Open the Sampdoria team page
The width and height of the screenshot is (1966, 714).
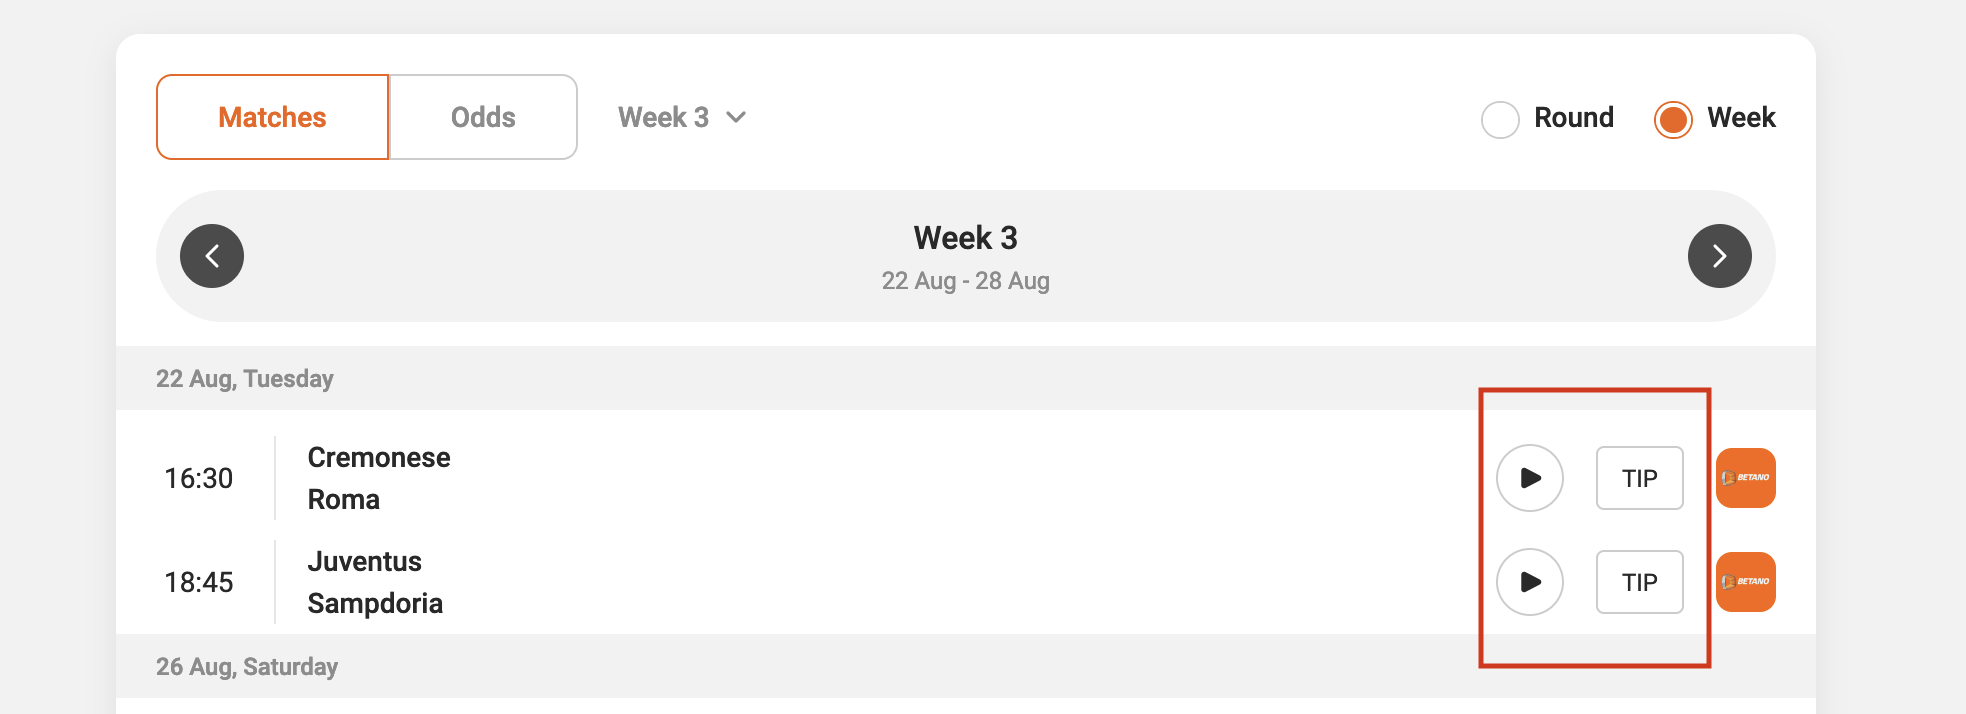(374, 603)
